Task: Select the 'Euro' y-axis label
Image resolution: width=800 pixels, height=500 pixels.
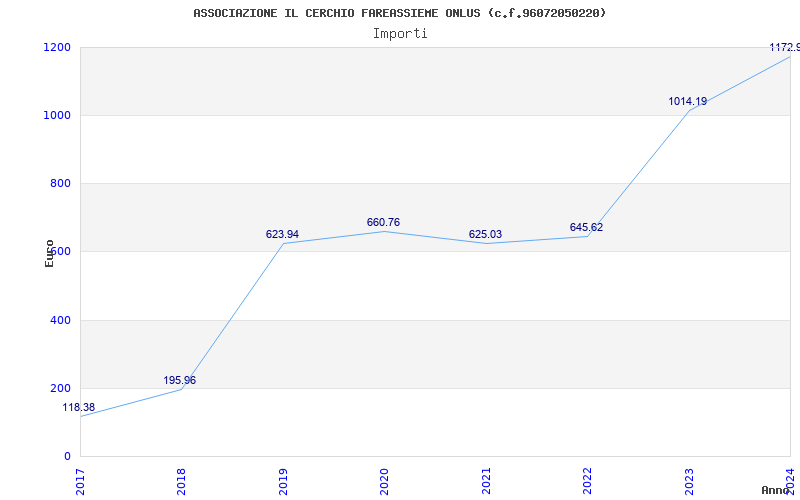Action: pyautogui.click(x=49, y=254)
